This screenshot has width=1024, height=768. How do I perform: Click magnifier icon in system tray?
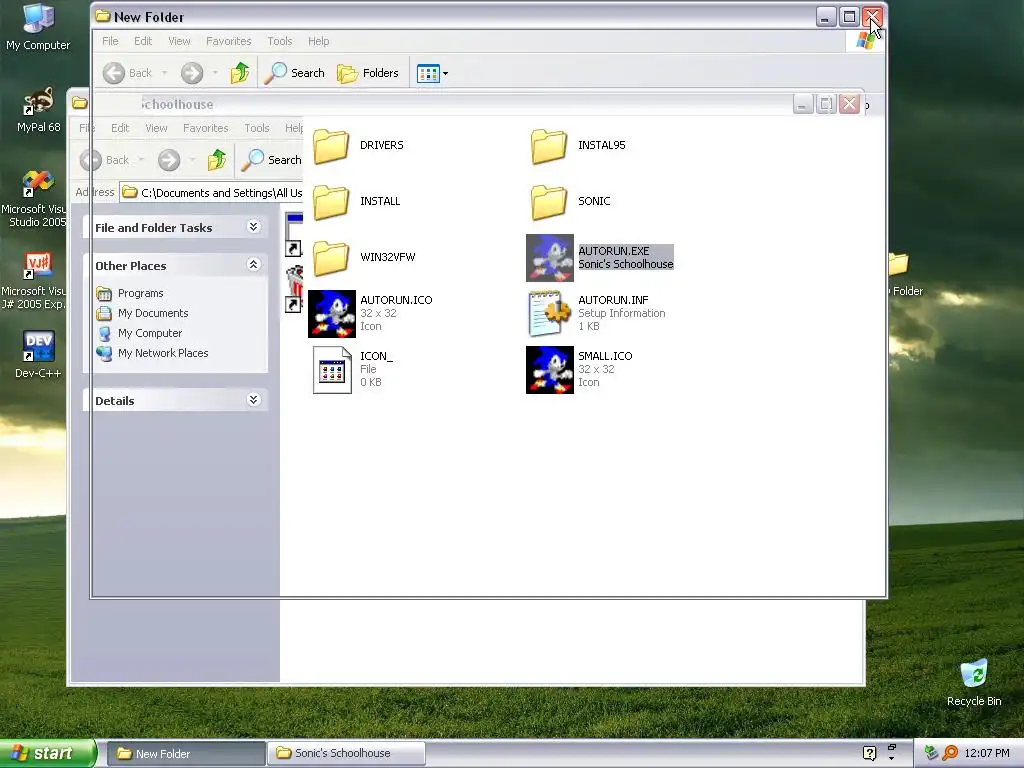950,754
